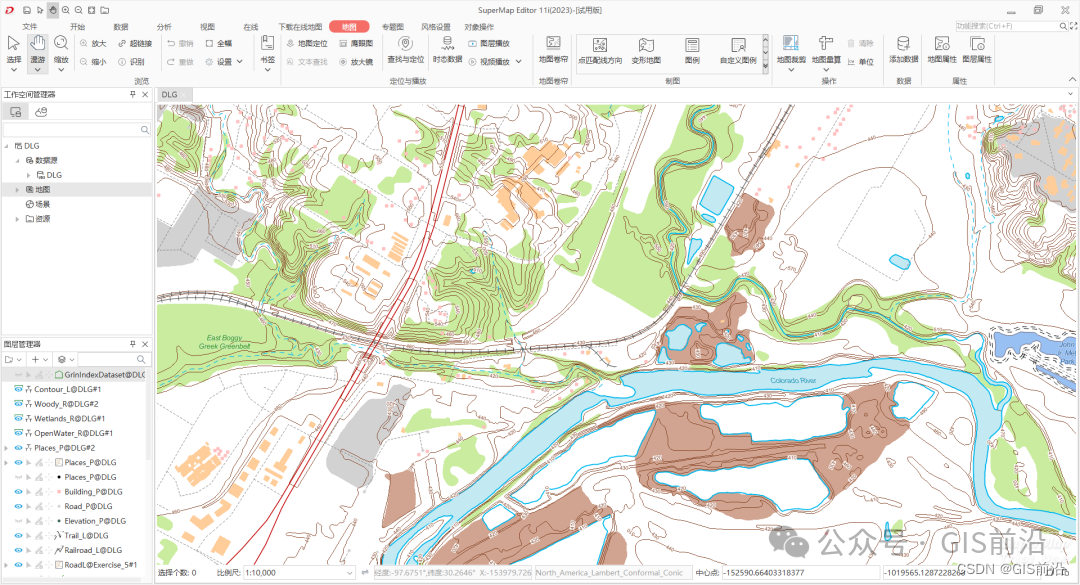Image resolution: width=1080 pixels, height=585 pixels.
Task: Hide the Building_P@DLG layer
Action: pos(19,492)
